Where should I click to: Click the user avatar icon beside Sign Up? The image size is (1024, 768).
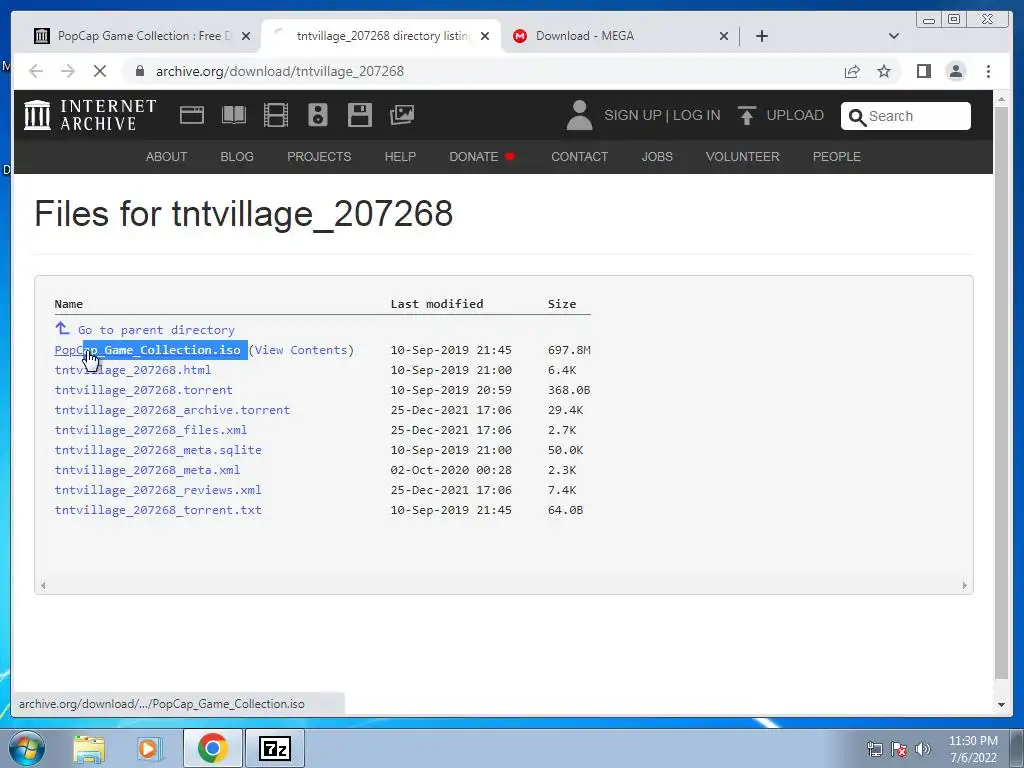579,116
